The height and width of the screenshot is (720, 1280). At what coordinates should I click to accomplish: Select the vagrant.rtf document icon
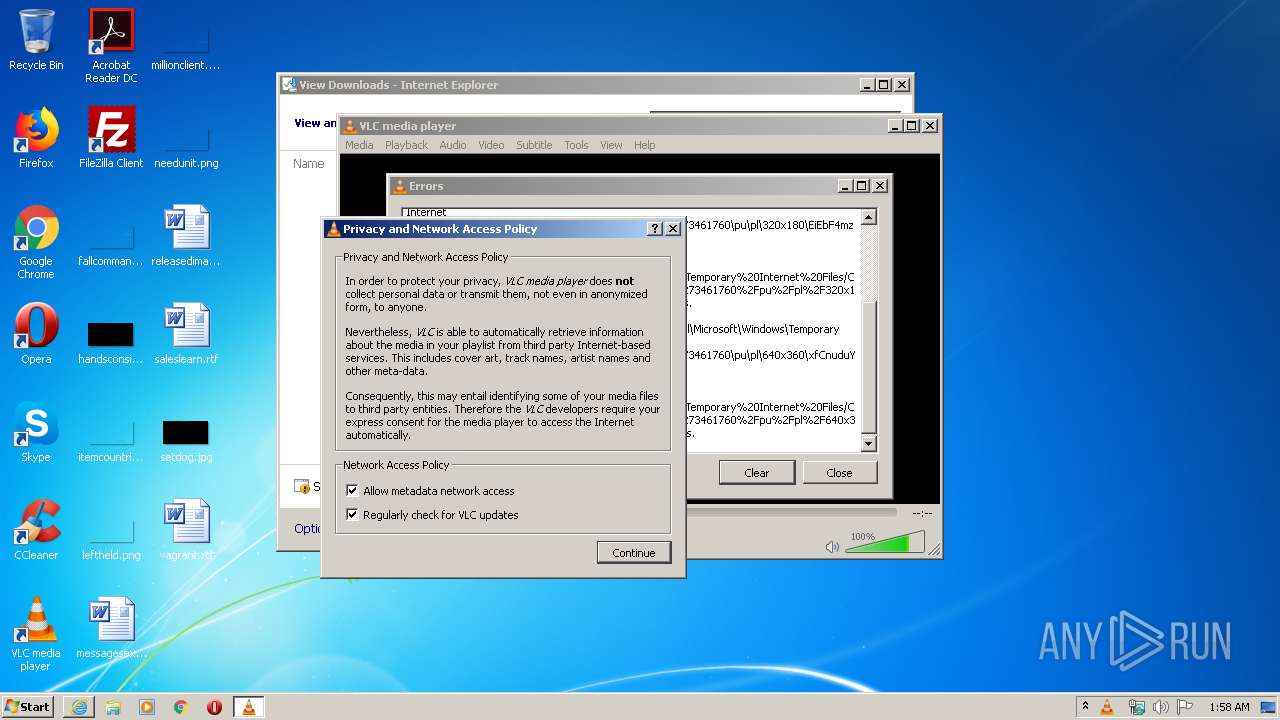(186, 530)
